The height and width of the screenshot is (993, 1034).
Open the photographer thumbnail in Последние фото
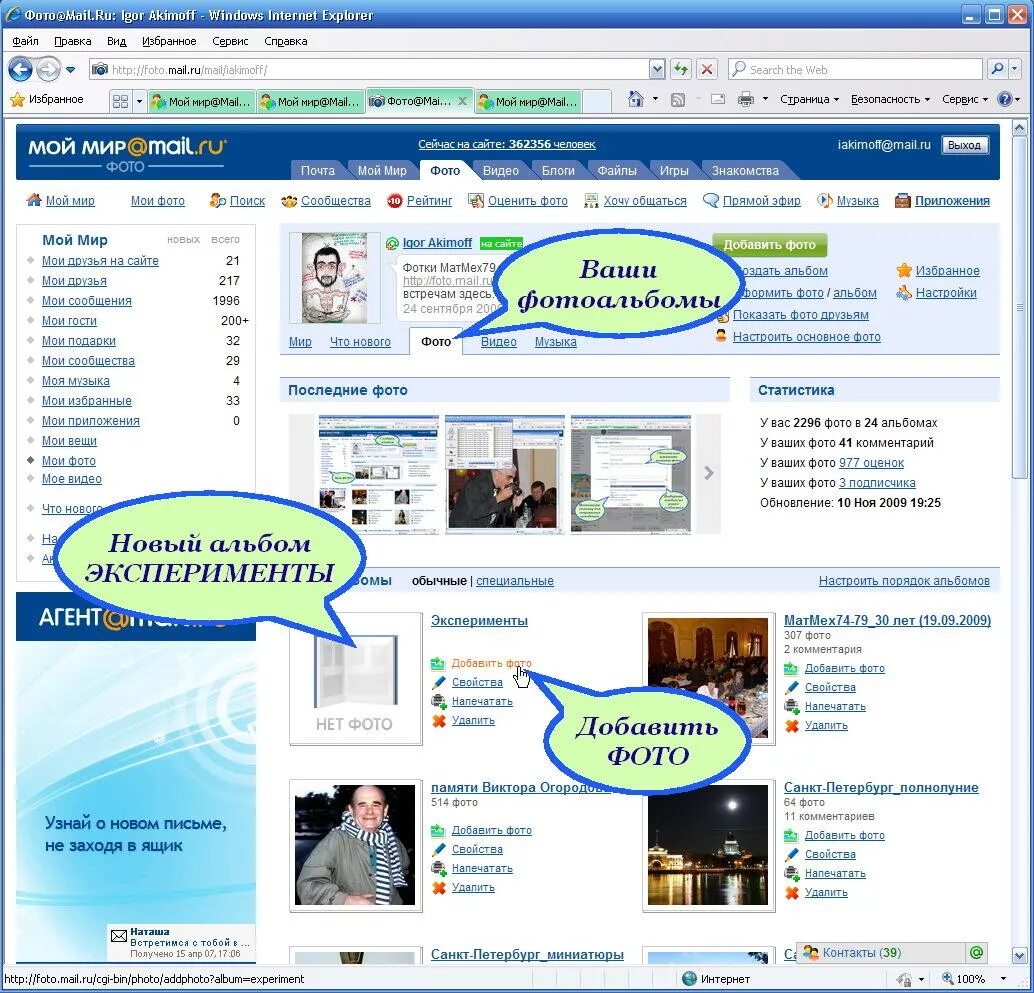tap(505, 473)
